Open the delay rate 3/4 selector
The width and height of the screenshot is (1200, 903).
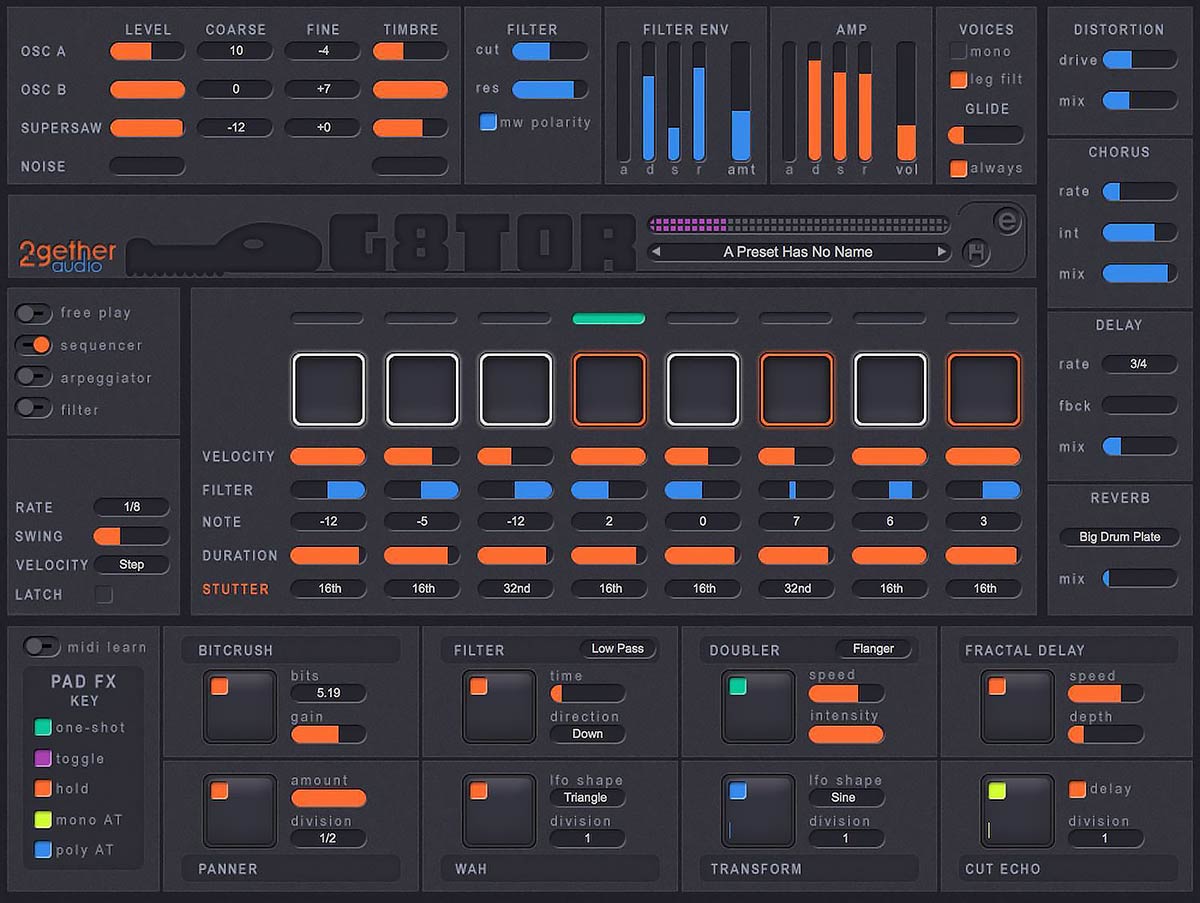click(x=1139, y=364)
